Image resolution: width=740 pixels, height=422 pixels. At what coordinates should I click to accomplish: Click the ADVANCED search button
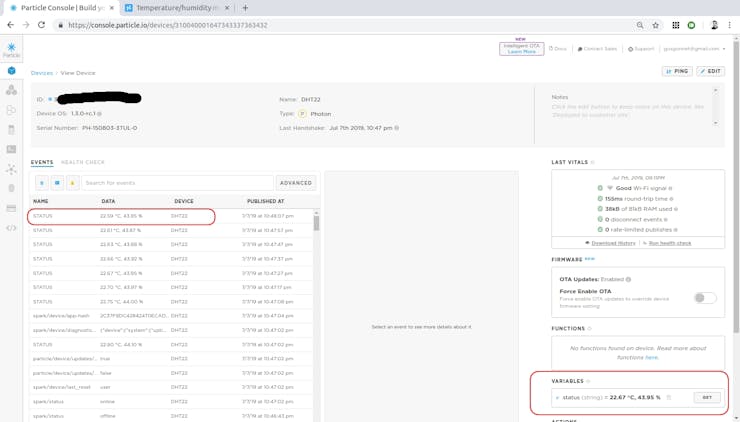pos(296,183)
